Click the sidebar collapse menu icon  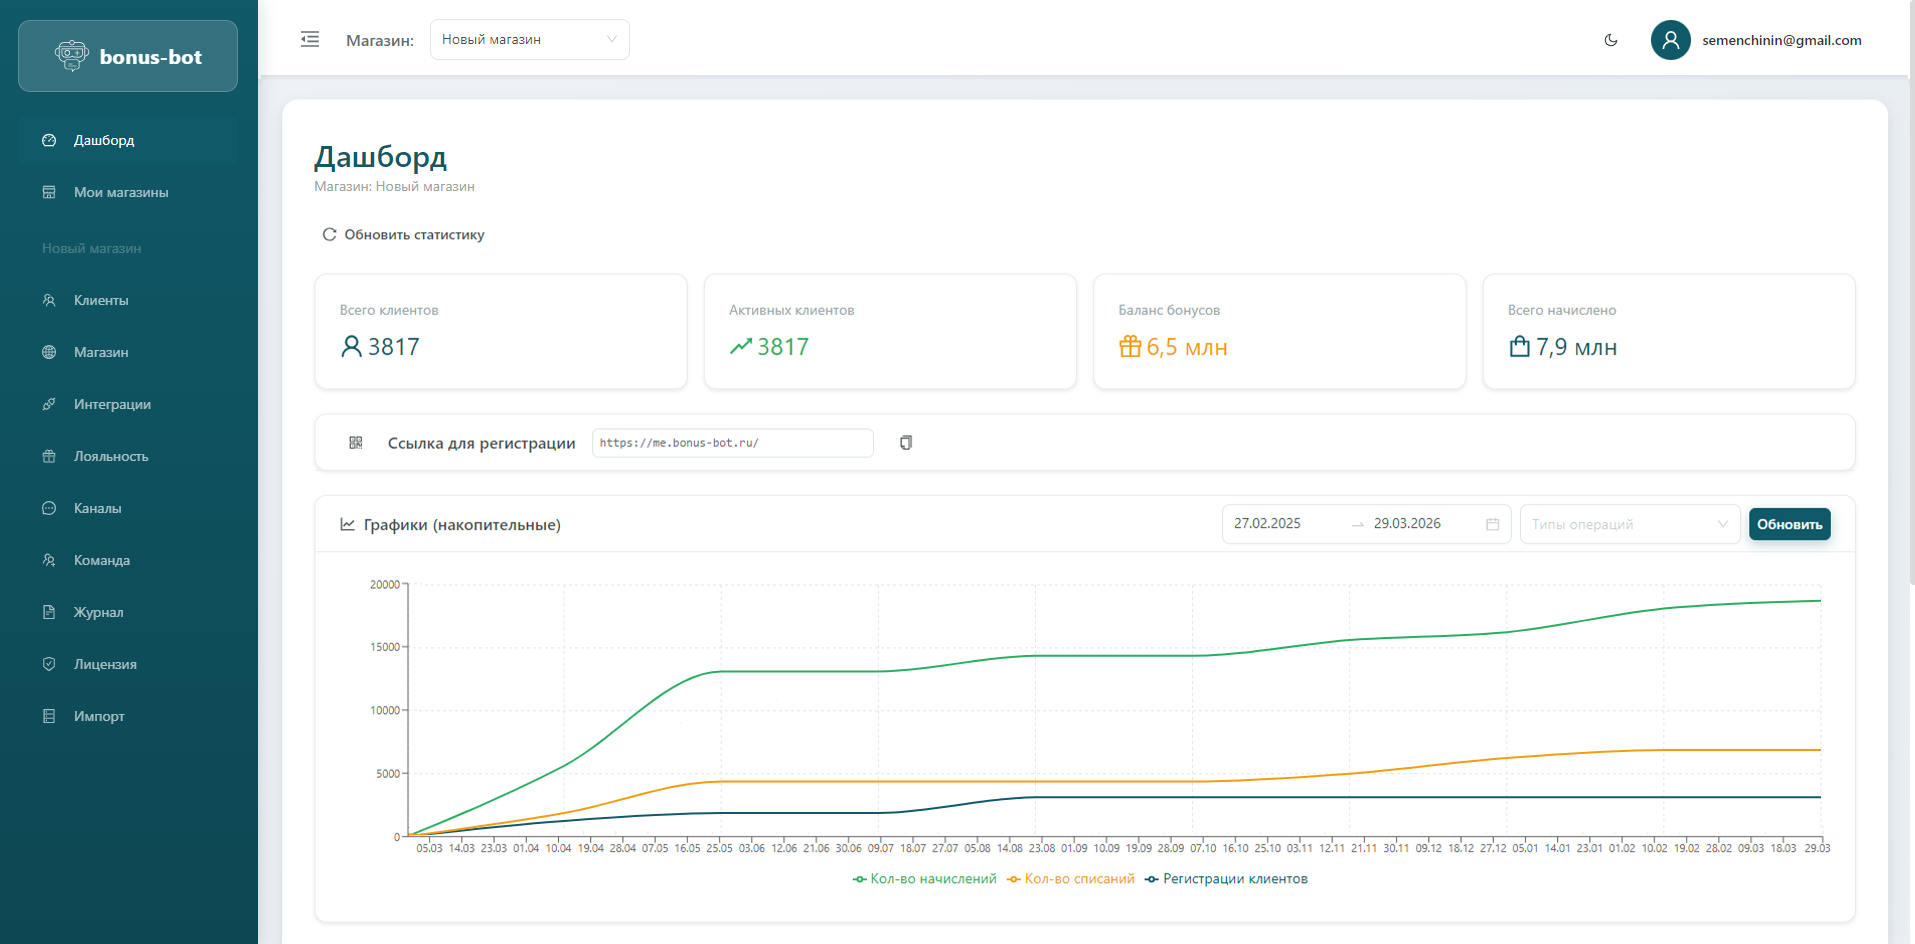click(x=310, y=40)
